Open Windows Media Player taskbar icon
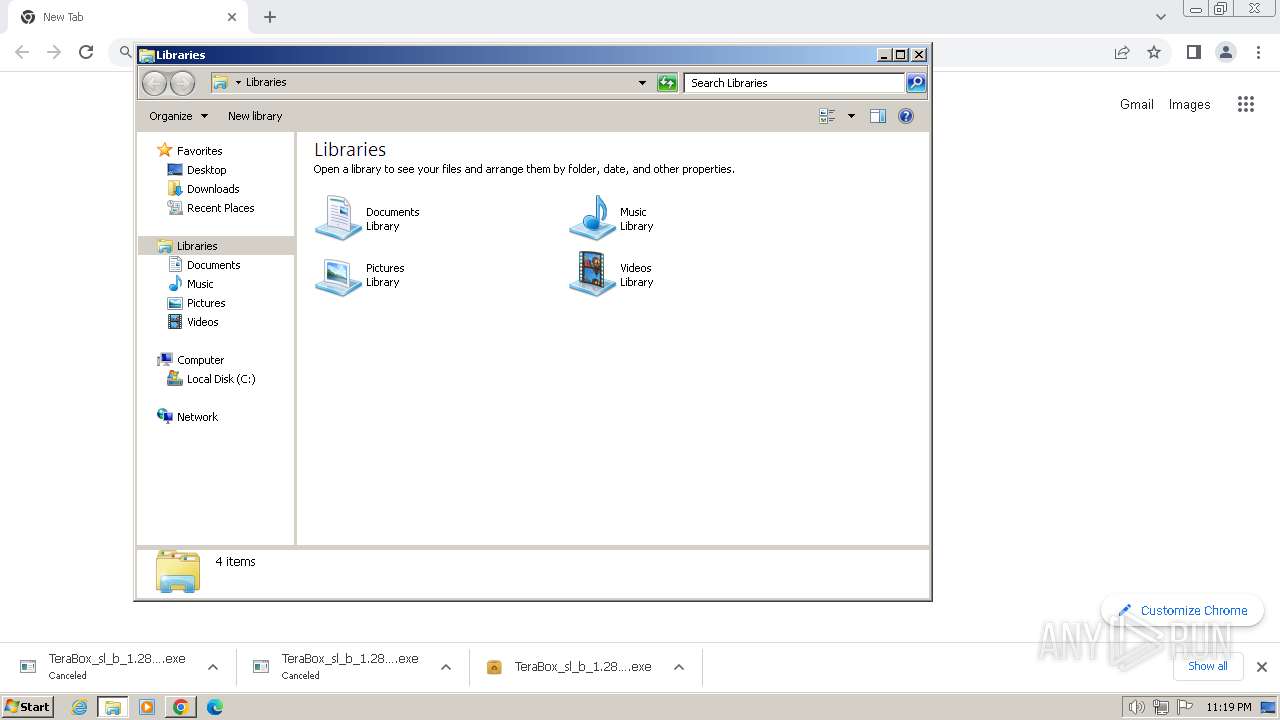This screenshot has height=720, width=1280. click(x=147, y=707)
